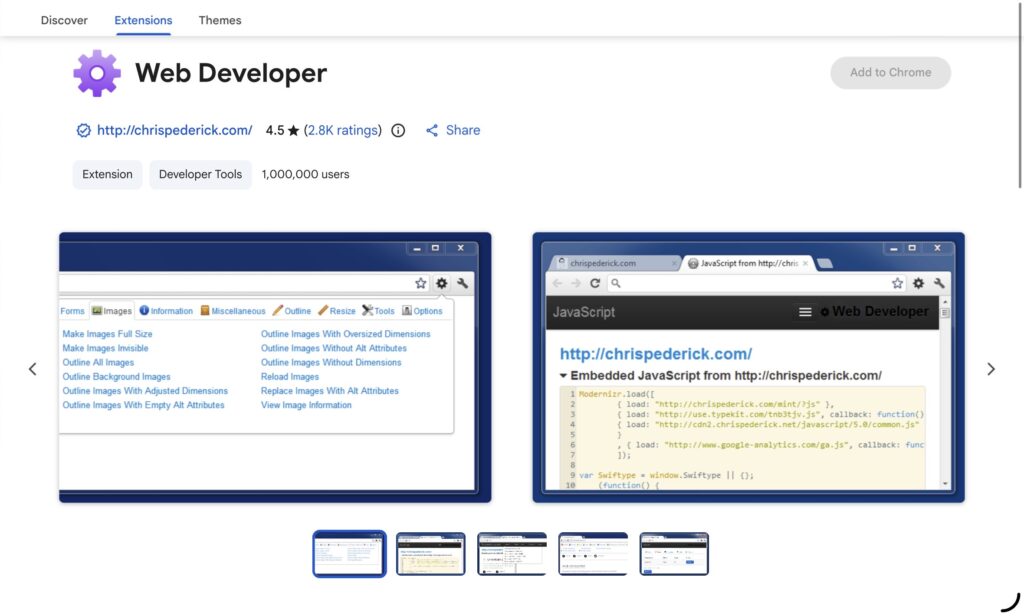Screen dimensions: 1024x616
Task: Click 'View Image Information' text
Action: click(306, 405)
